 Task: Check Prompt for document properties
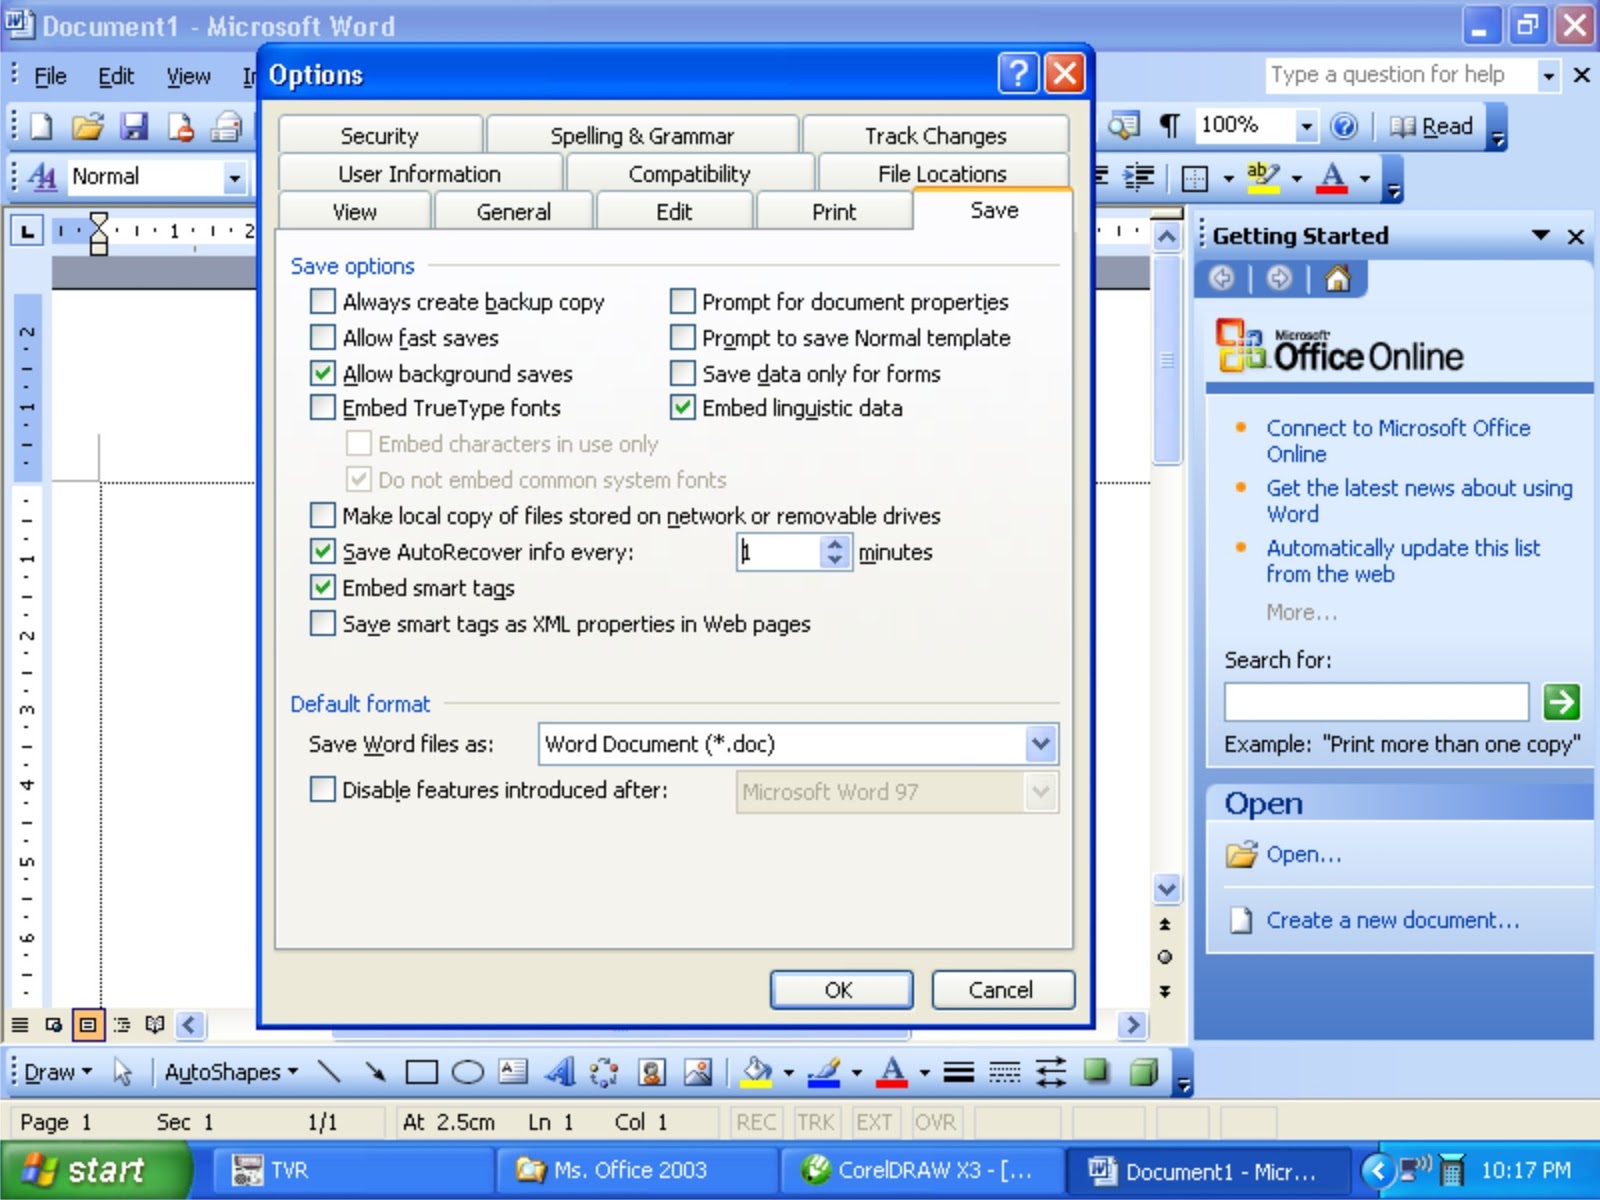coord(683,301)
